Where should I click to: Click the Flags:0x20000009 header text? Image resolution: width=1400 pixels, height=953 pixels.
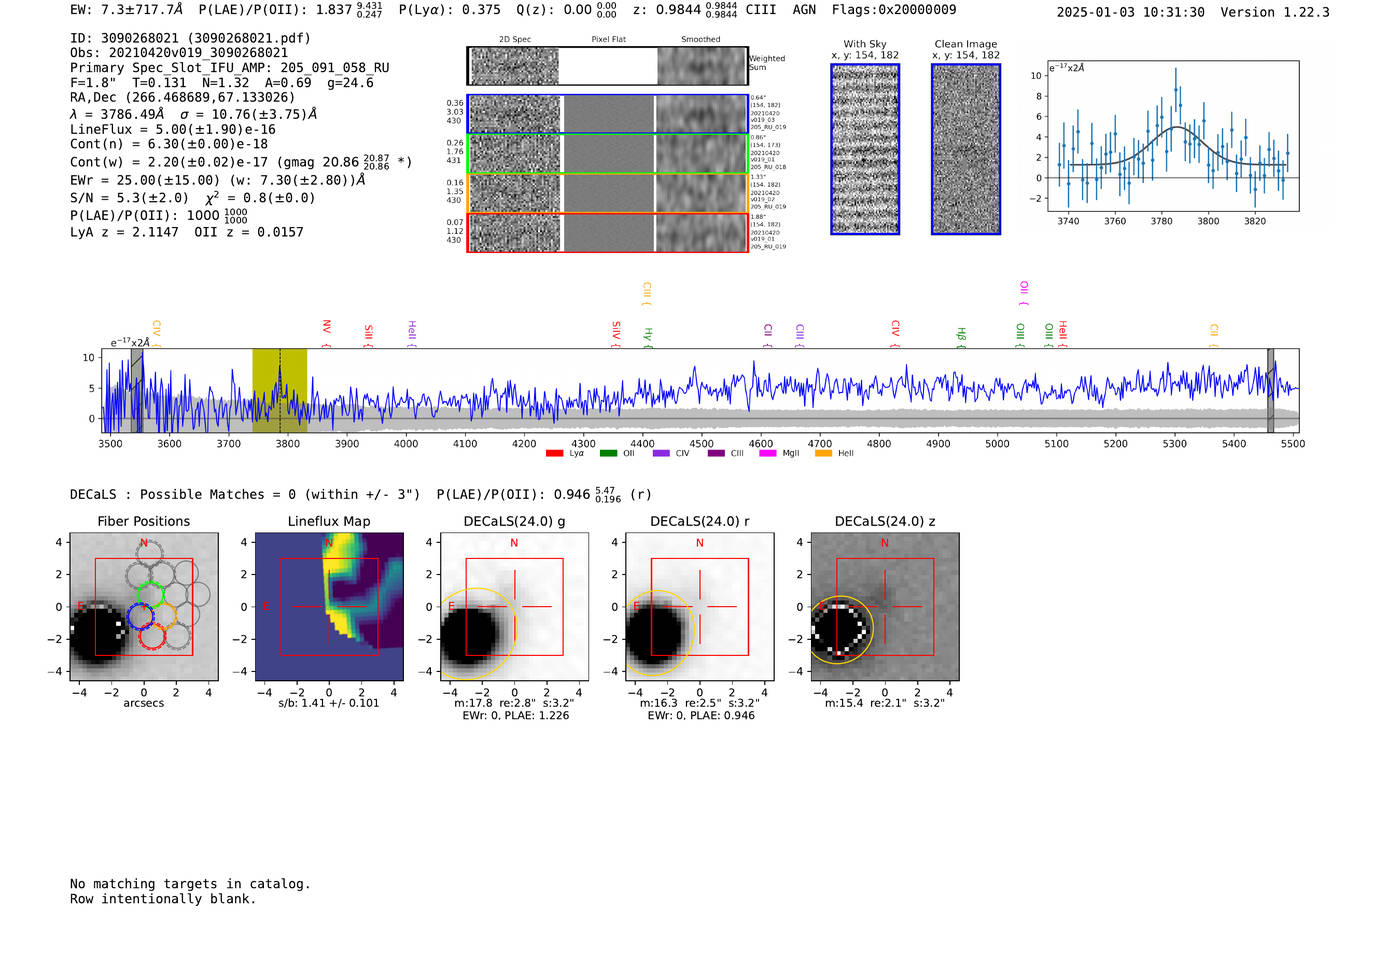pos(893,10)
